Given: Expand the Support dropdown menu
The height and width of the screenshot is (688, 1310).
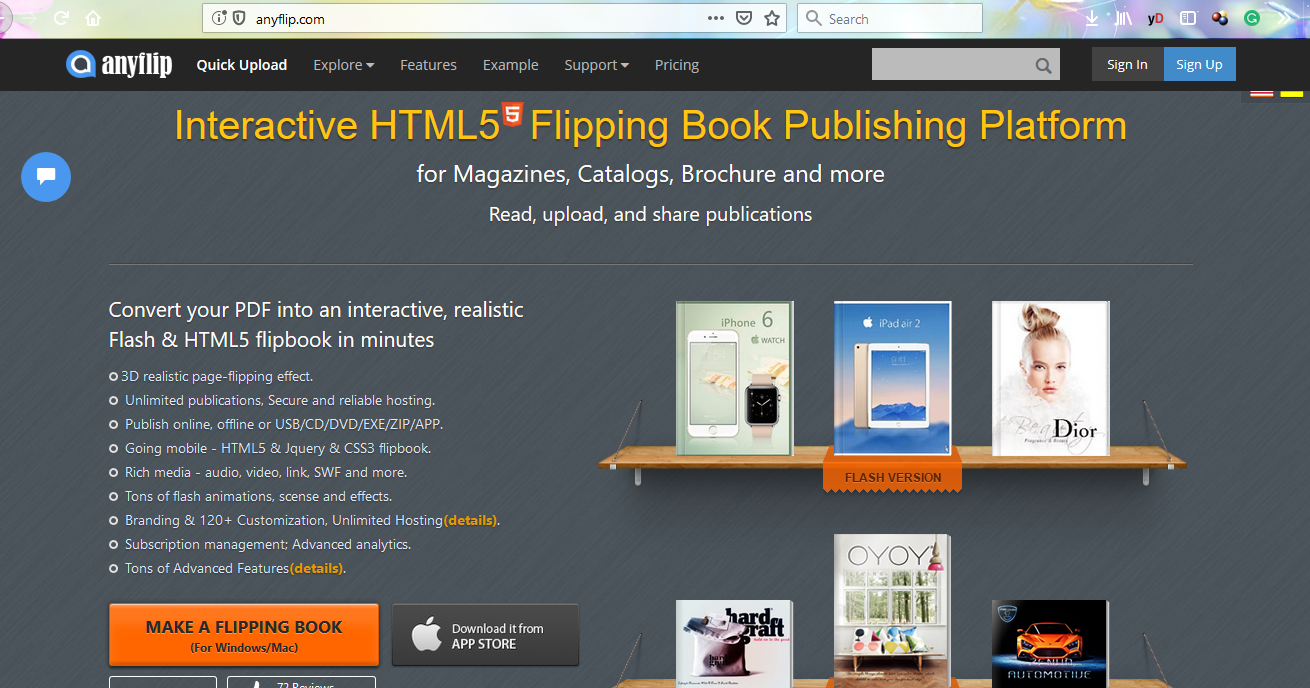Looking at the screenshot, I should point(597,65).
